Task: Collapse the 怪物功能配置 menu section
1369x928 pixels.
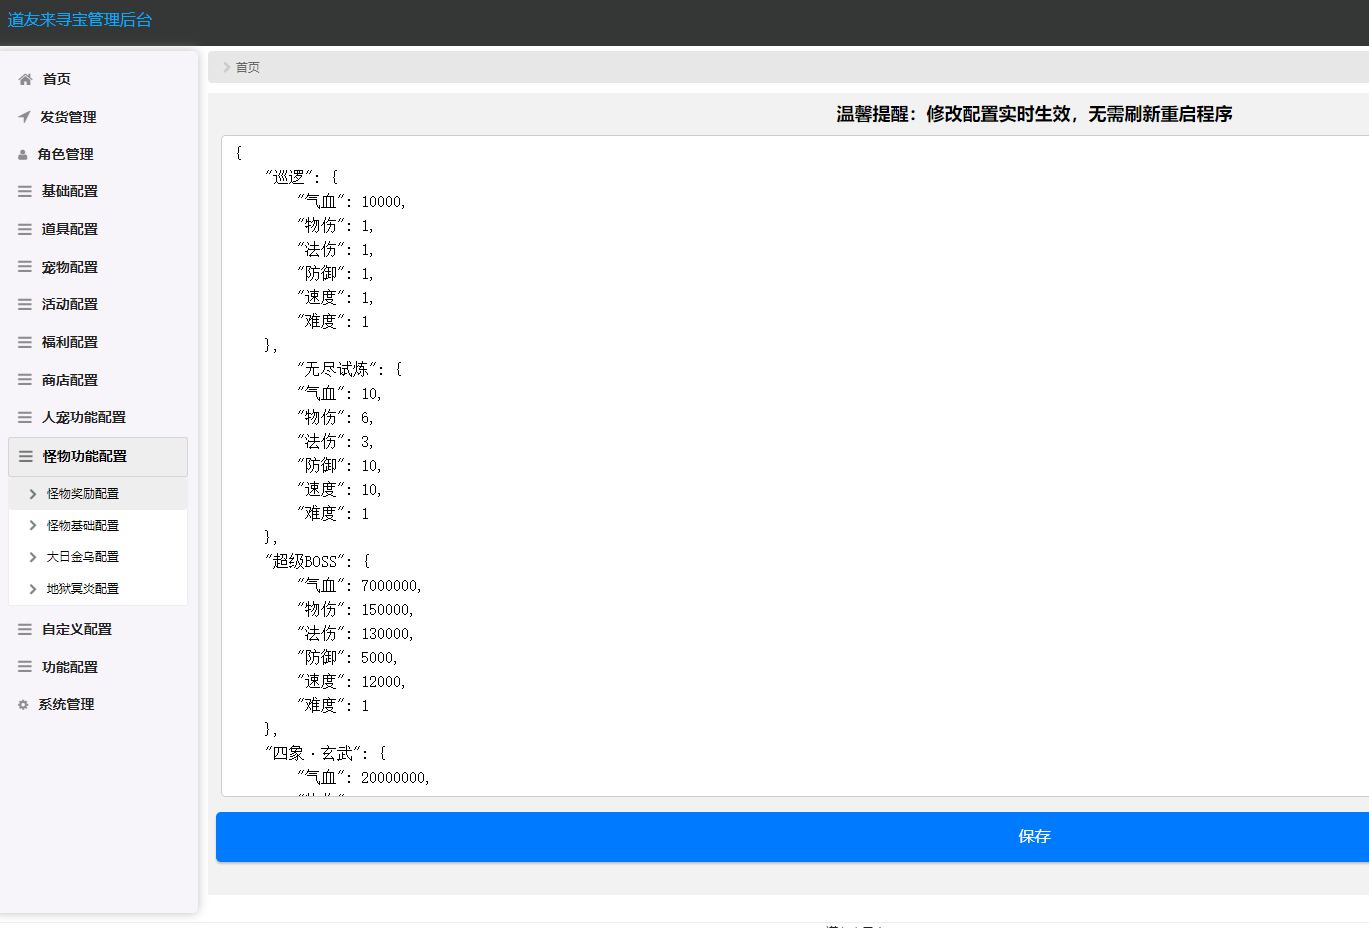Action: tap(85, 456)
